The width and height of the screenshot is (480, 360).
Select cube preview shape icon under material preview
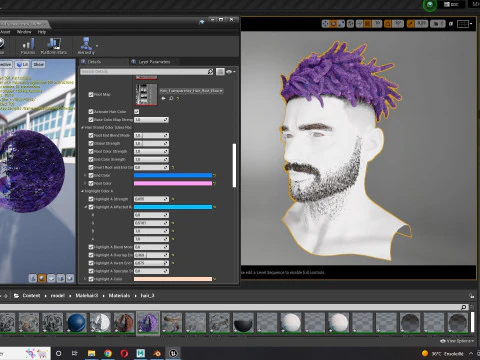point(60,278)
